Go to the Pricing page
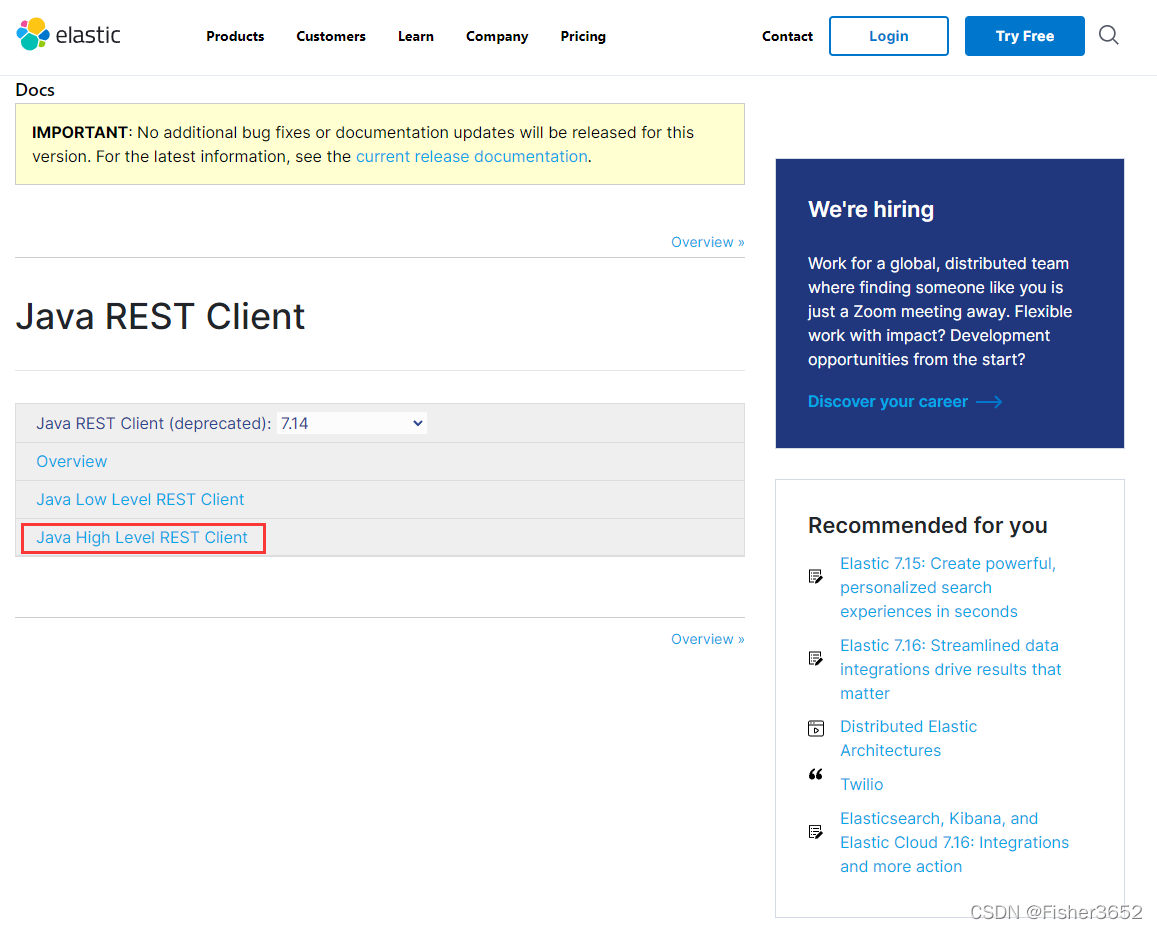Image resolution: width=1157 pixels, height=929 pixels. pyautogui.click(x=583, y=36)
